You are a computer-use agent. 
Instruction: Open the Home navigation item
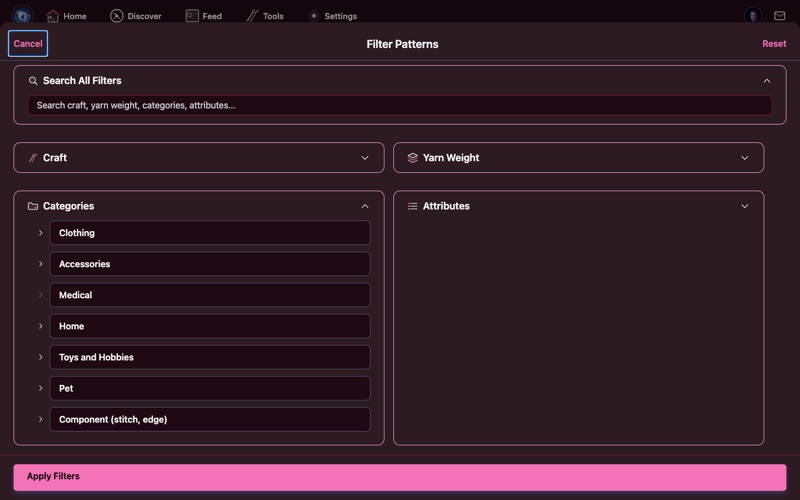click(66, 16)
